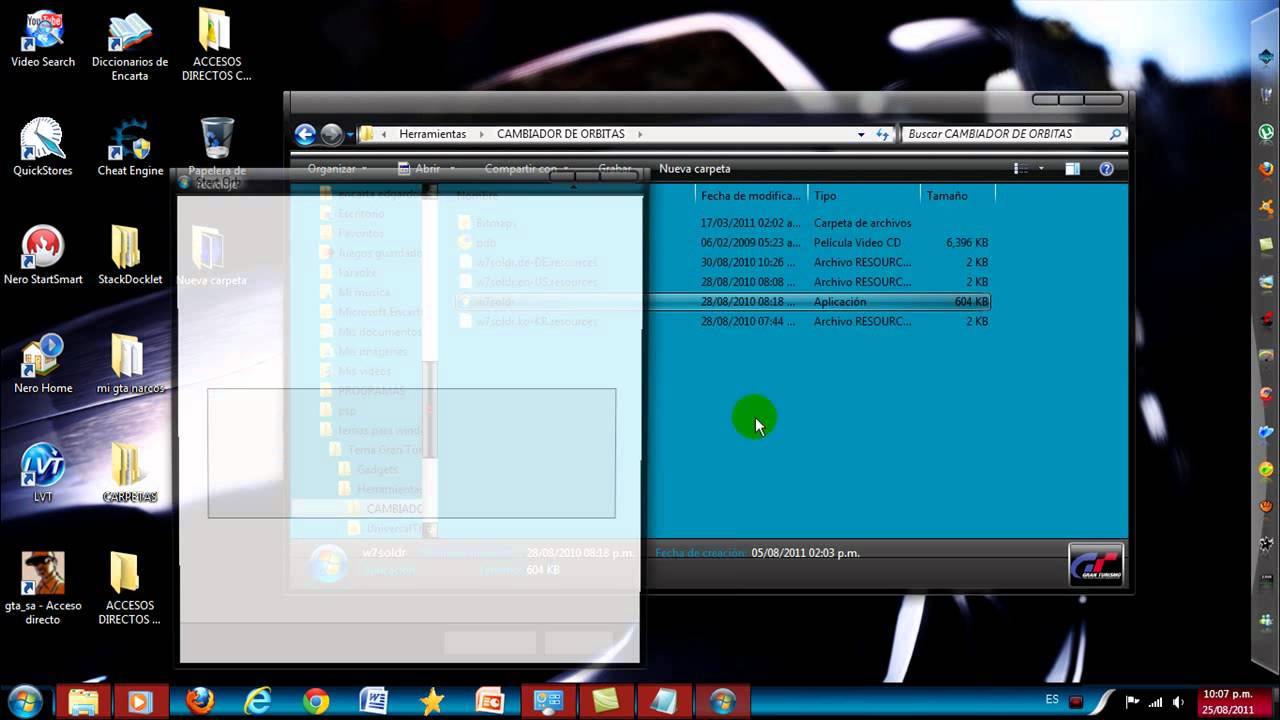Select the CARPETAS desktop folder

(130, 472)
